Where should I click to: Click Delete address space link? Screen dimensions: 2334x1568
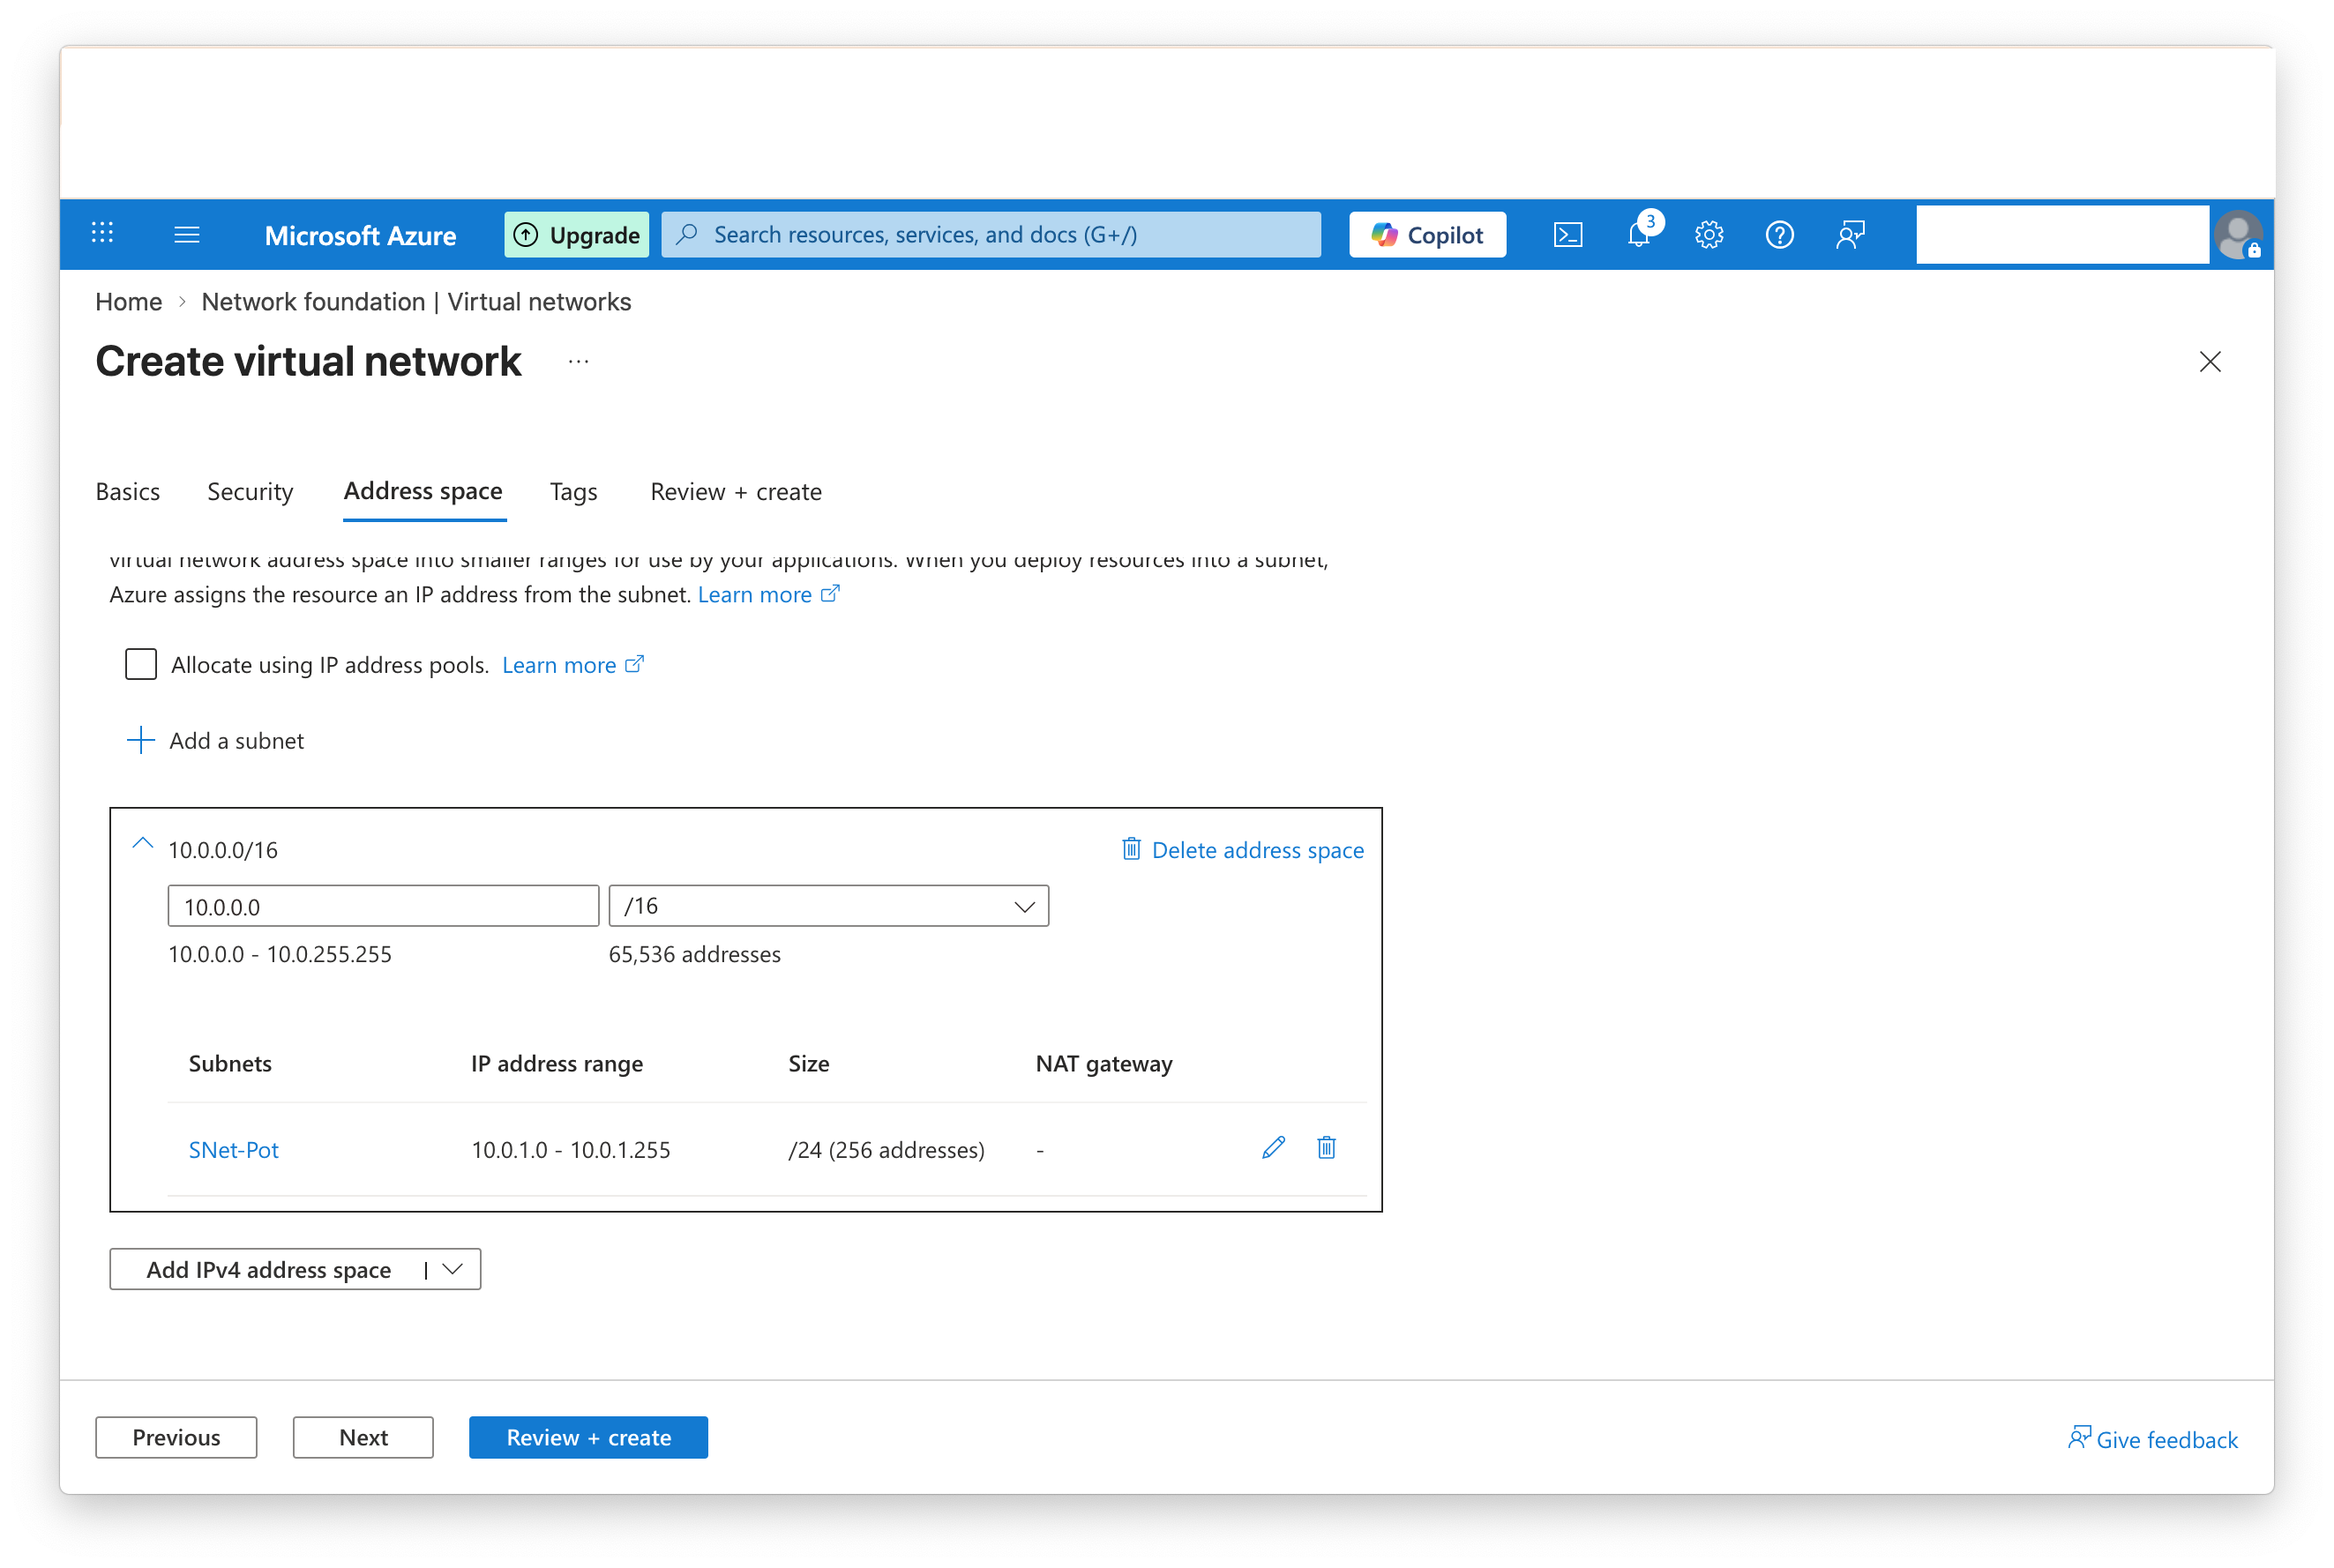(x=1243, y=850)
